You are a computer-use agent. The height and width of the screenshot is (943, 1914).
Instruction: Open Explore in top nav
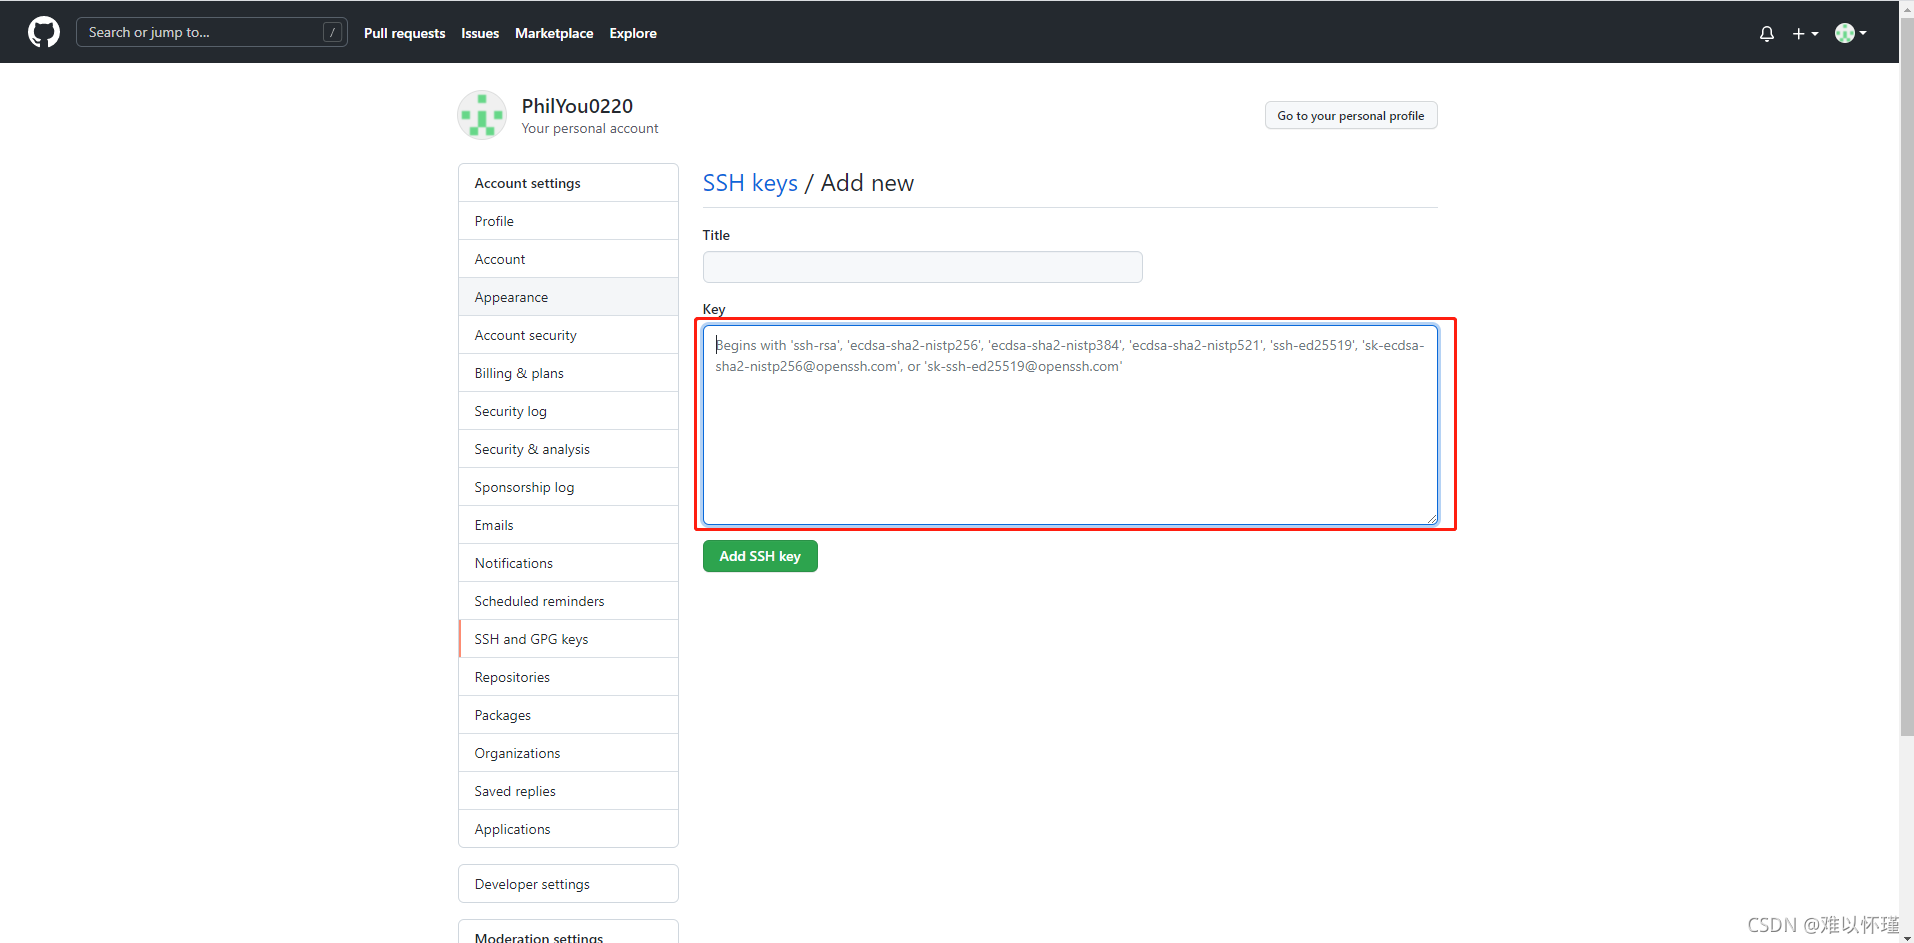click(x=633, y=33)
